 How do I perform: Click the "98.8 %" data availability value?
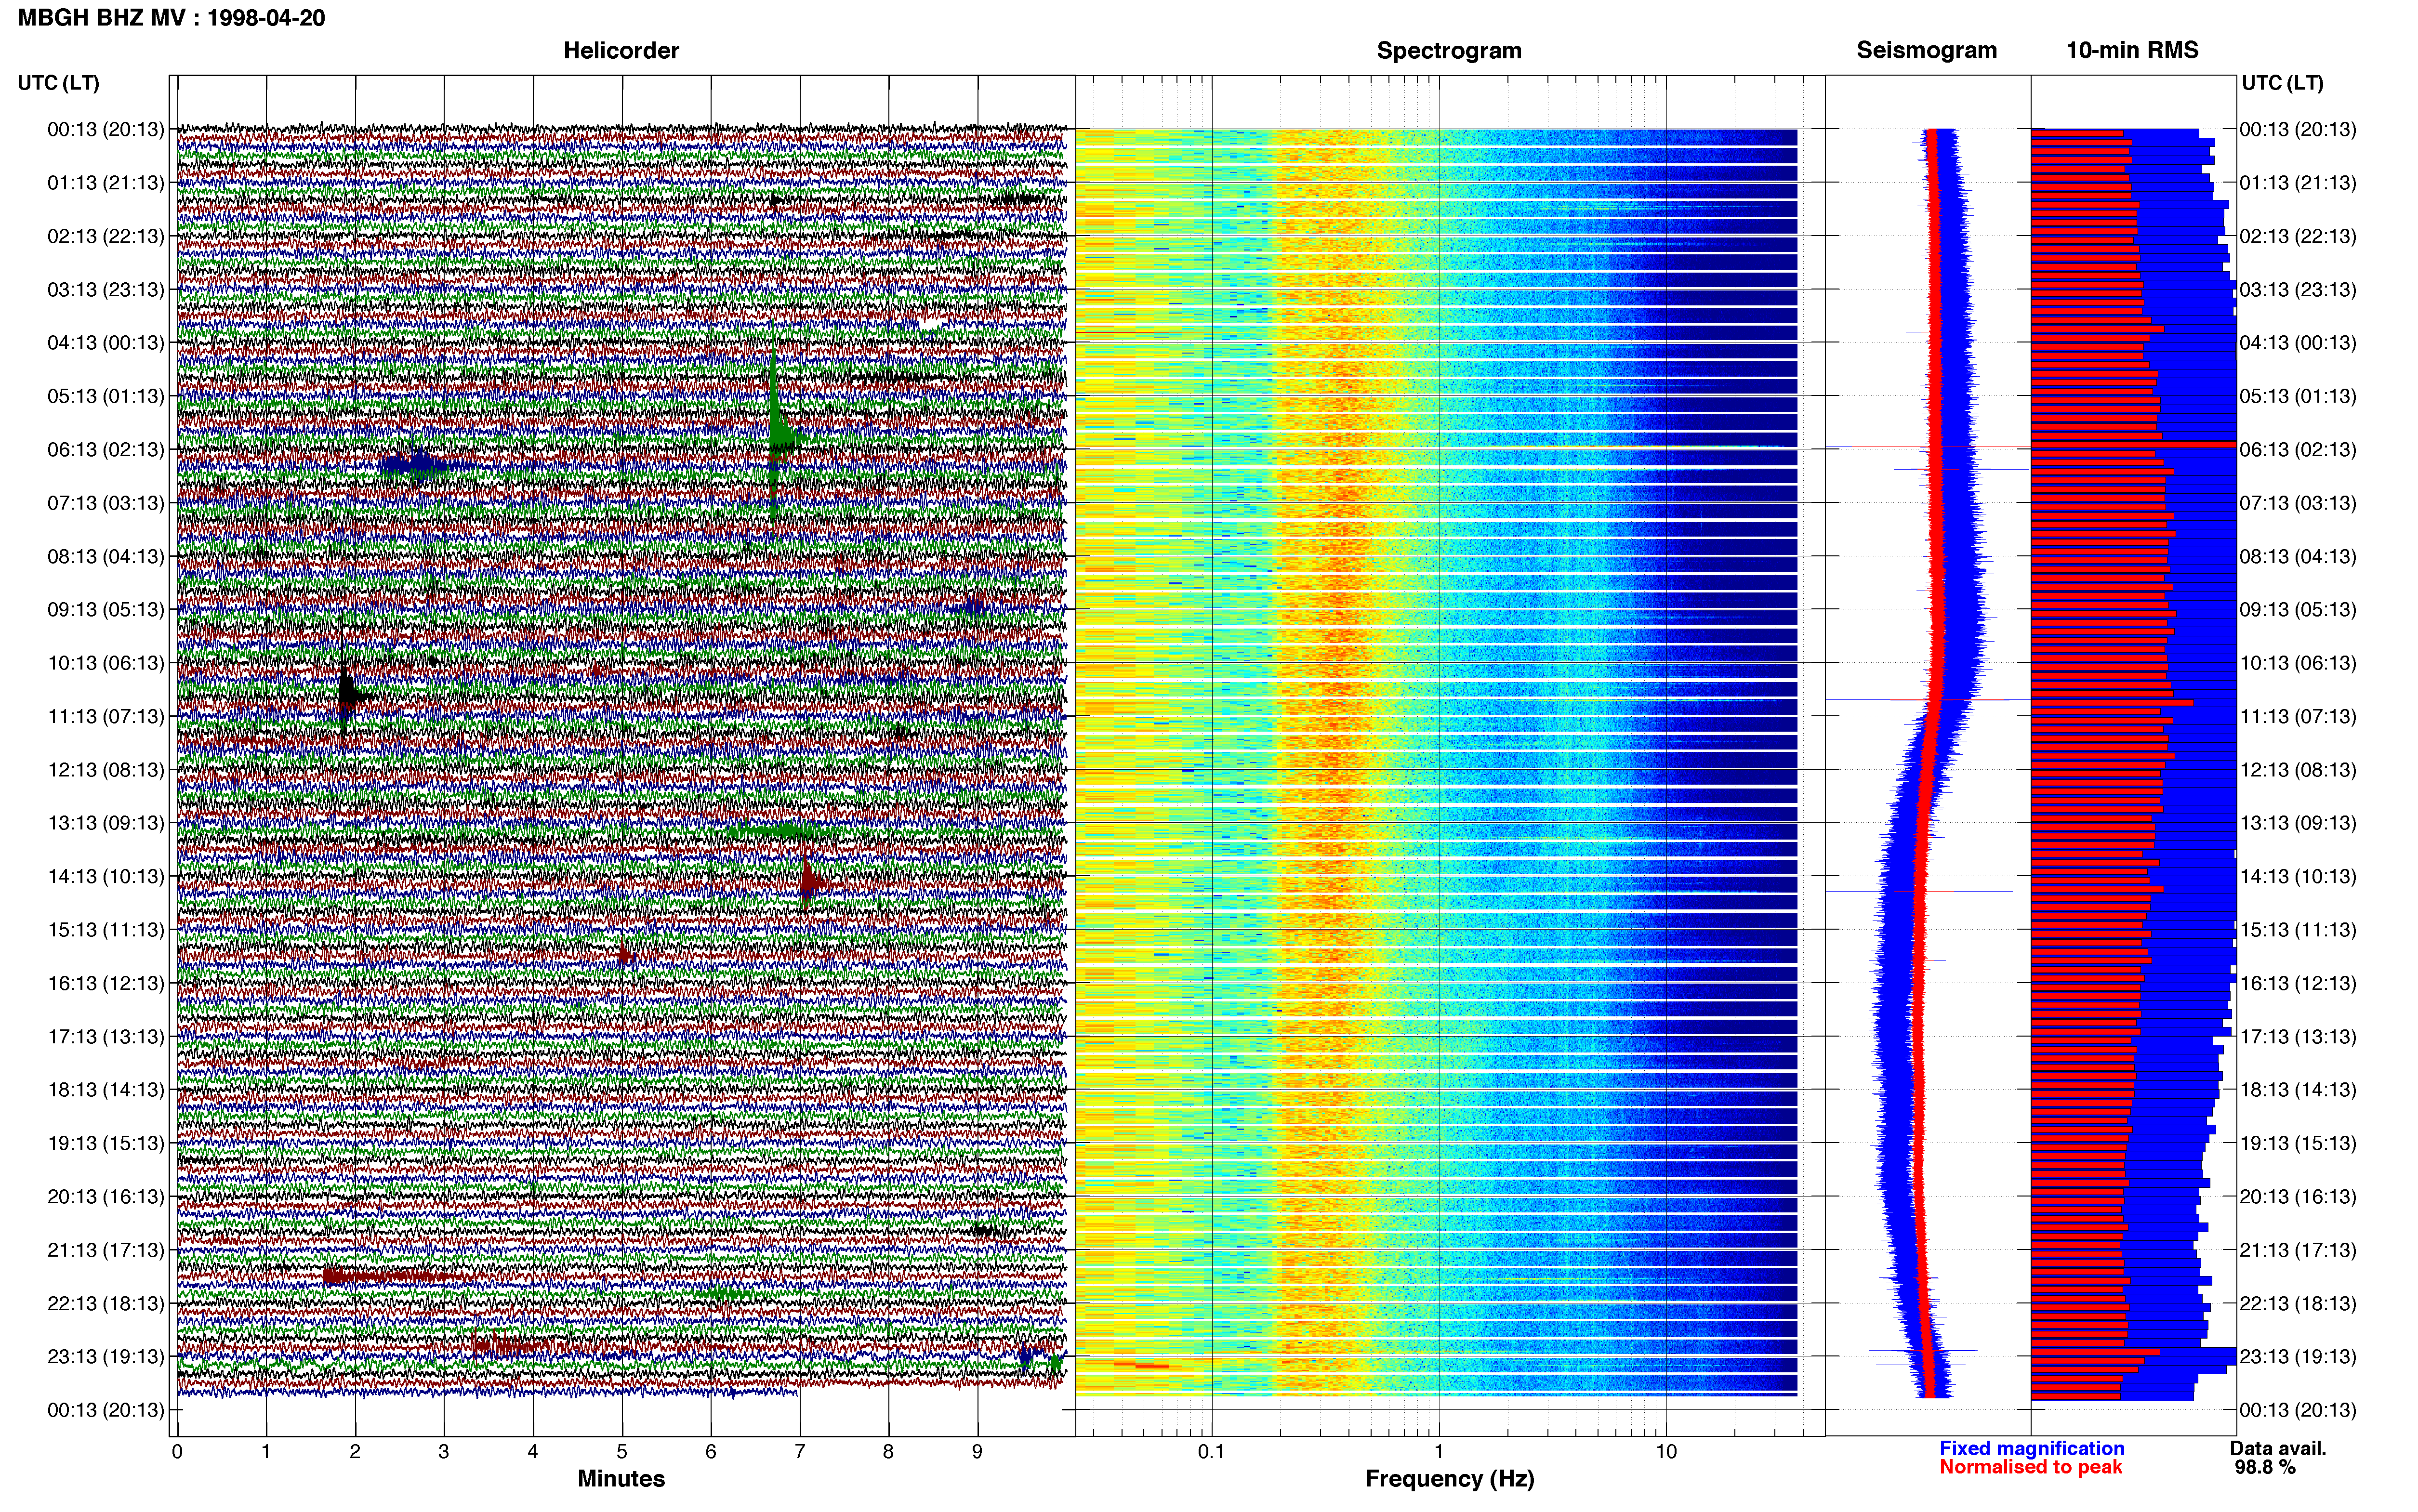pyautogui.click(x=2265, y=1467)
